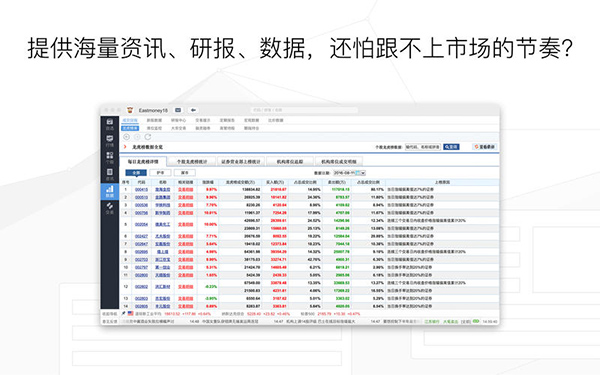600x375 pixels.
Task: Click the blue search query button
Action: click(451, 147)
